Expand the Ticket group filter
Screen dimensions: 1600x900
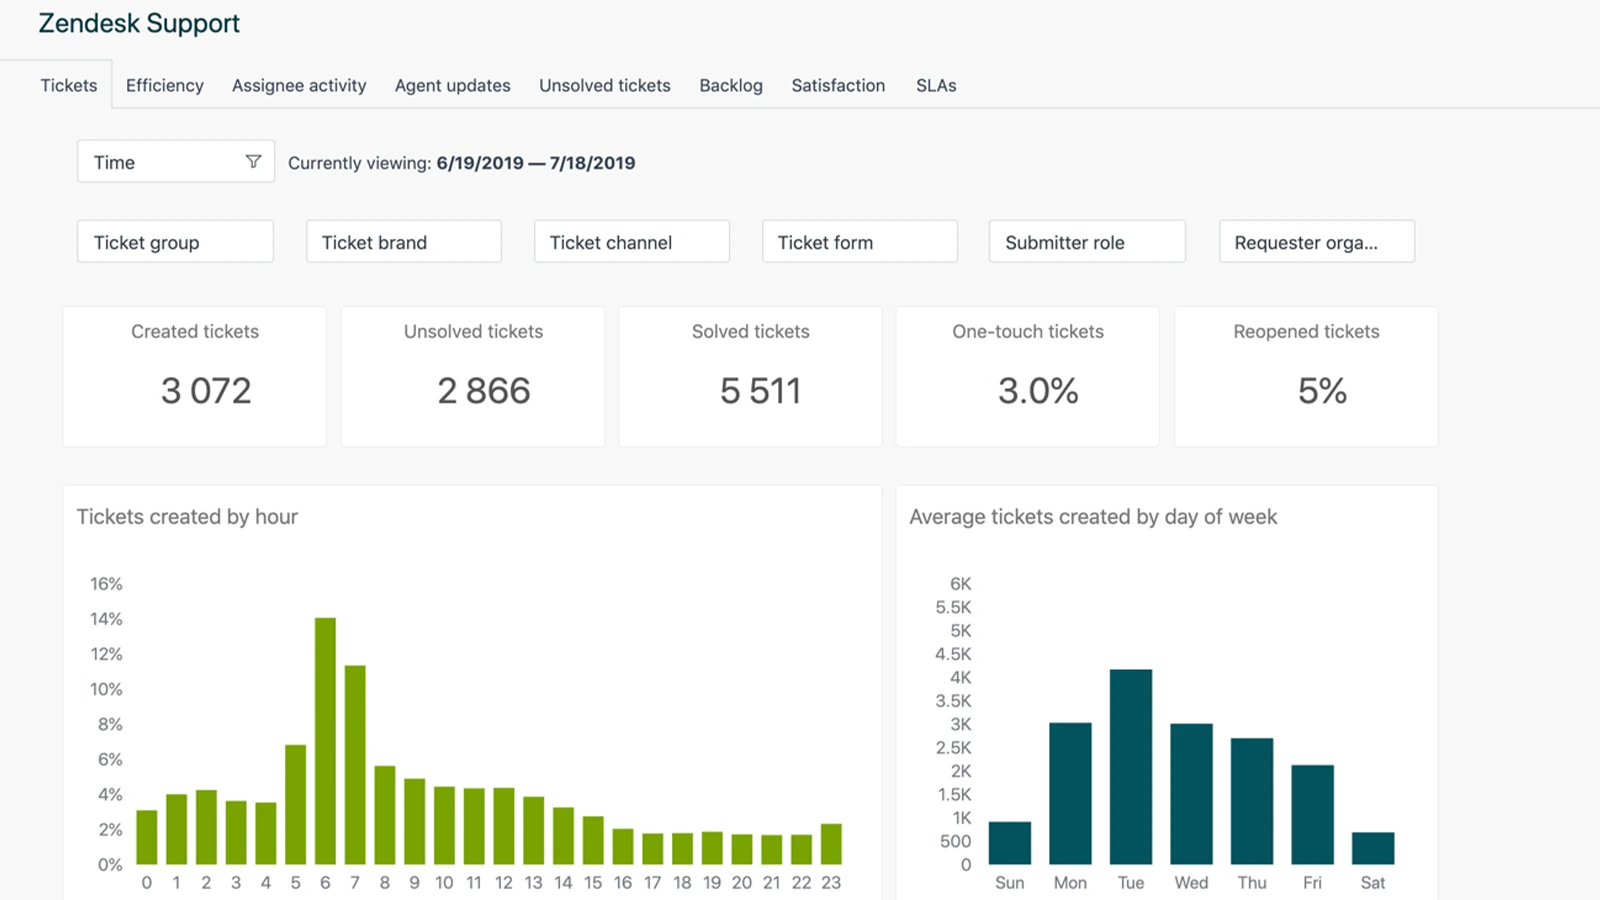[x=175, y=241]
